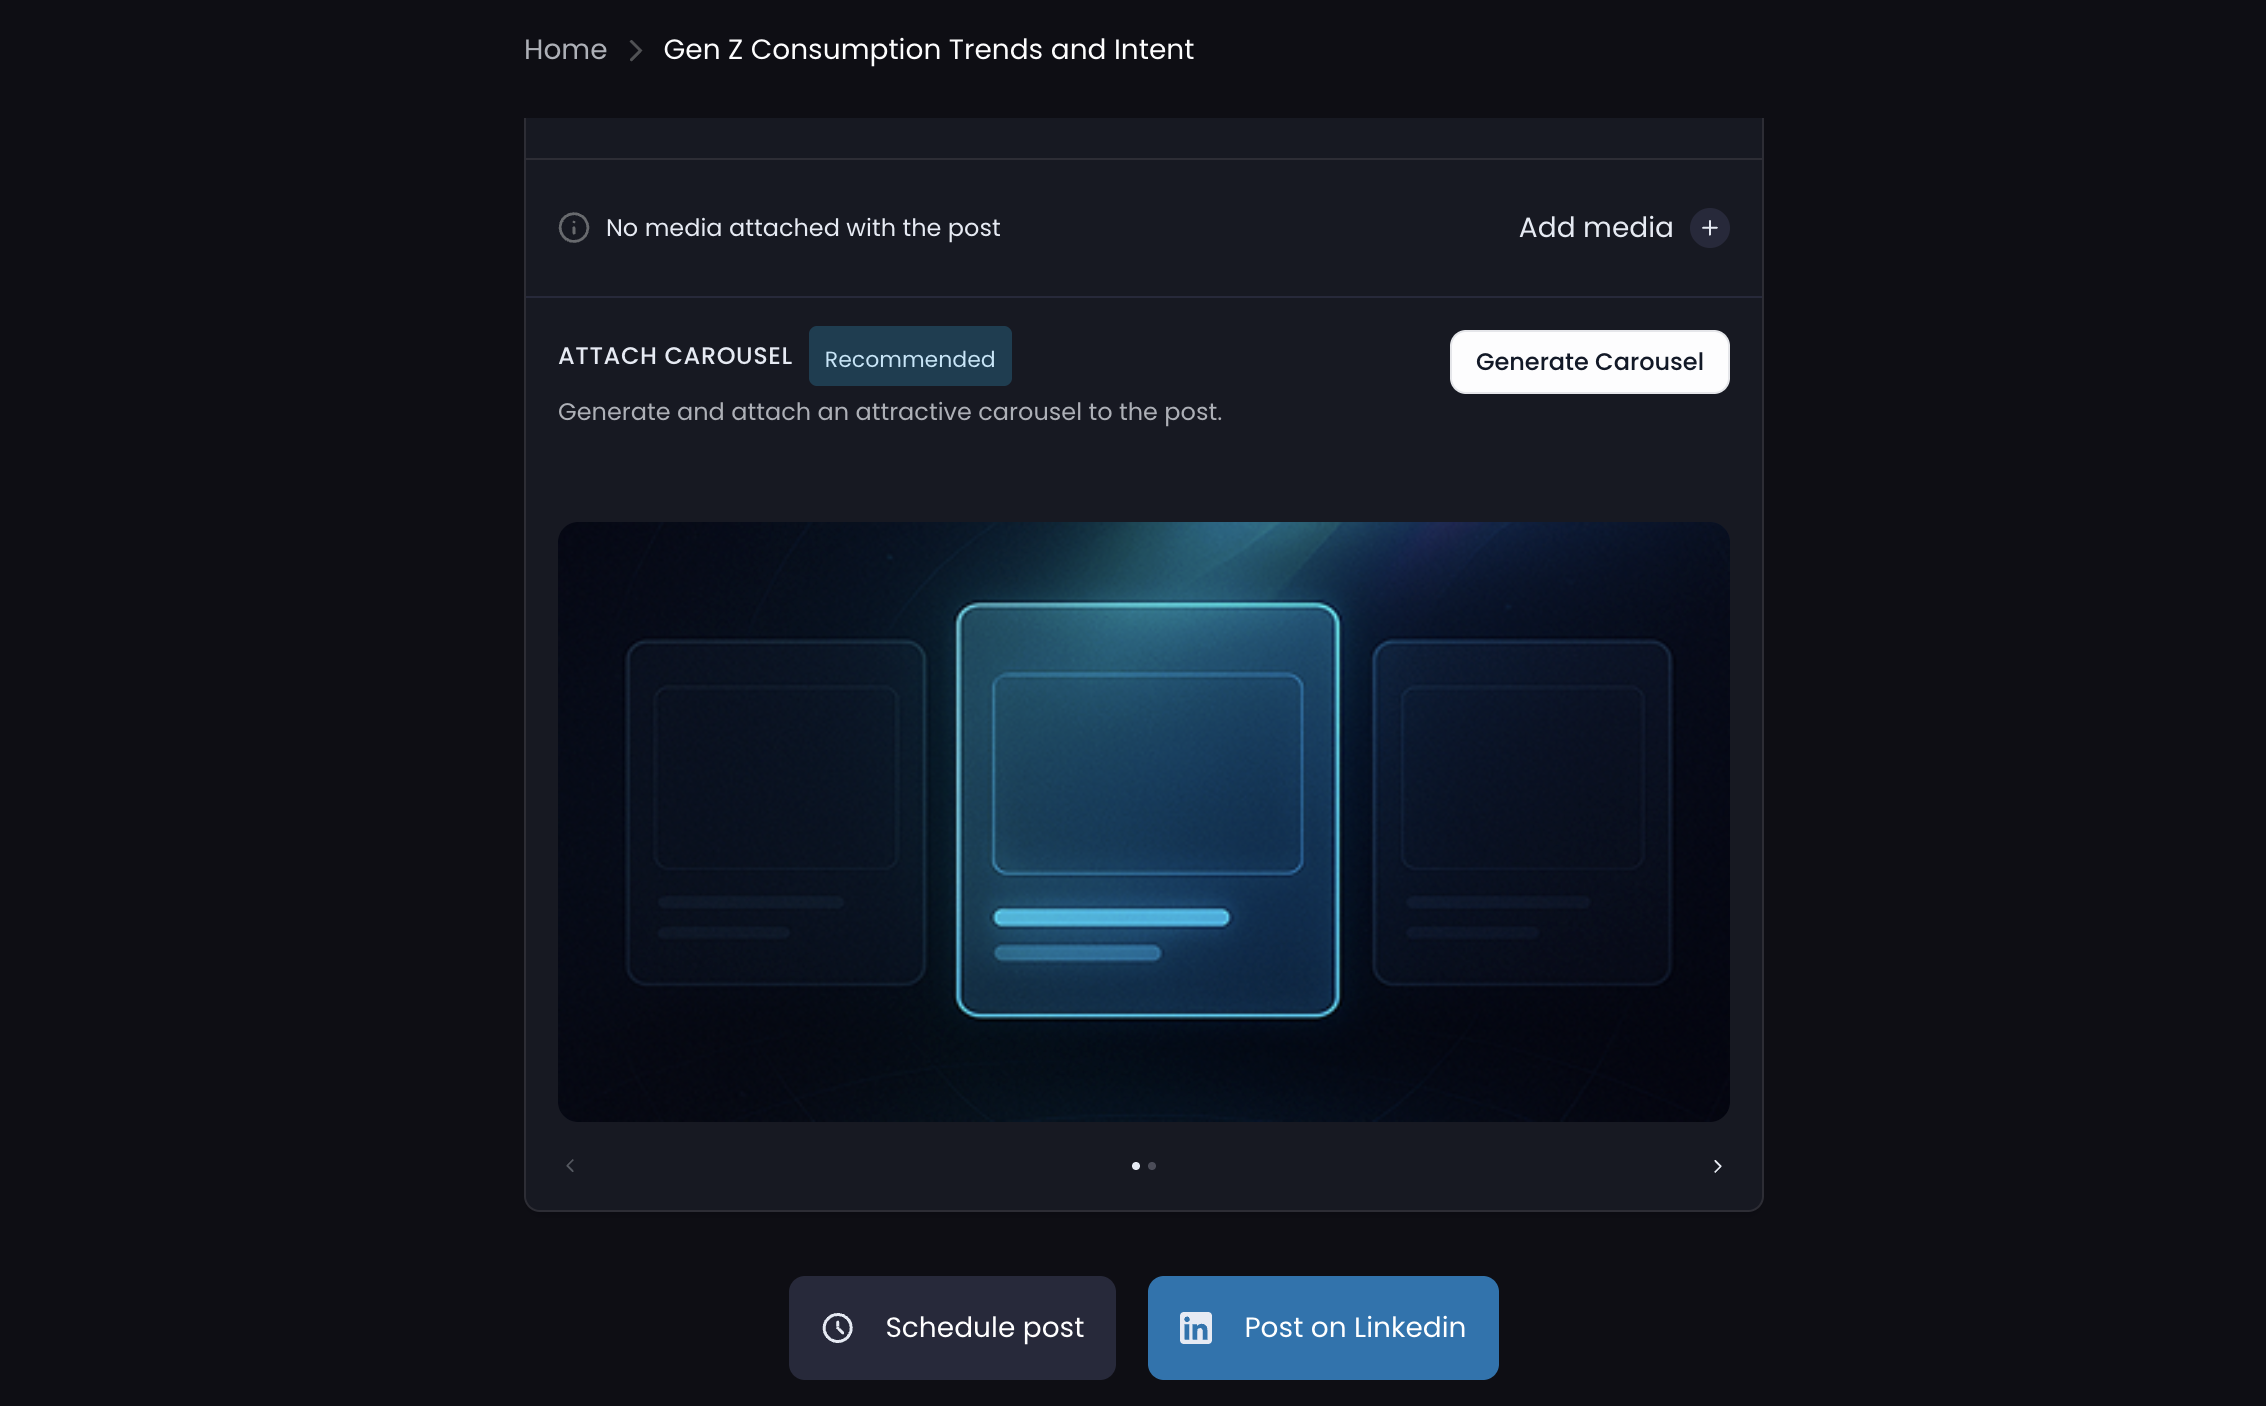The width and height of the screenshot is (2266, 1406).
Task: Click the ATTACH CAROUSEL heading
Action: [675, 357]
